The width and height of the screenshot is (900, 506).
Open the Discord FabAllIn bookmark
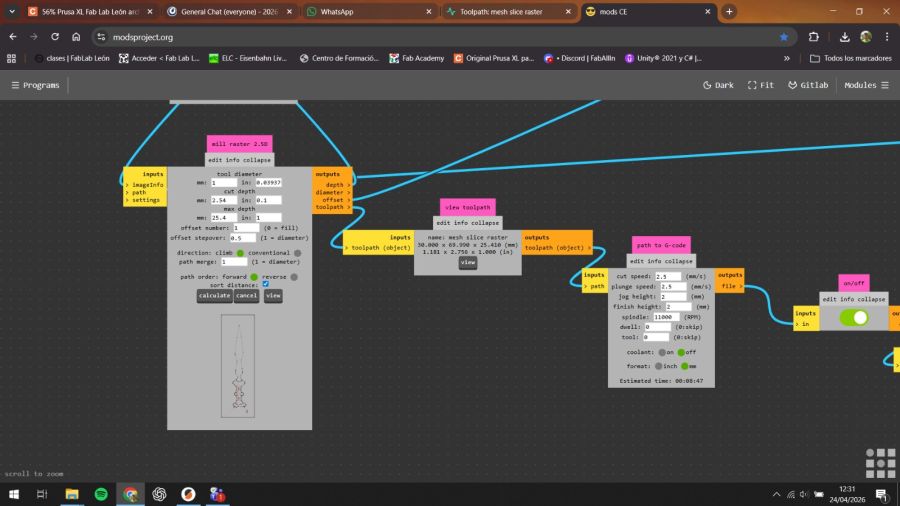click(580, 58)
